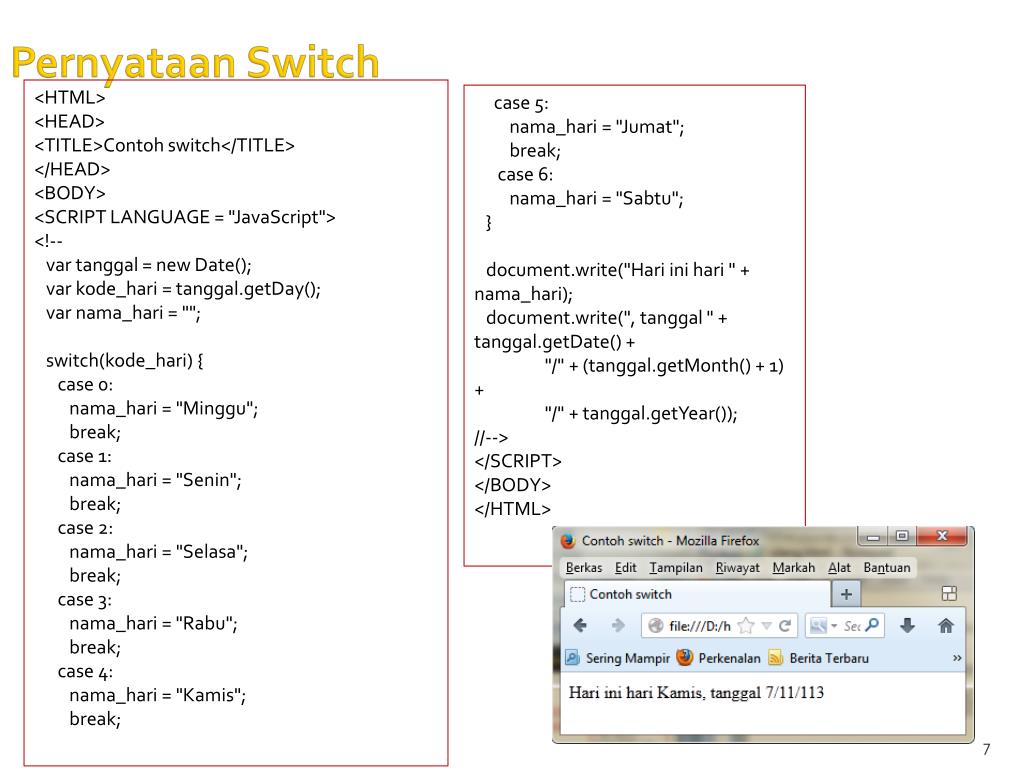Click the line "switch(kode_hari) {"
Screen dimensions: 1024x768
pyautogui.click(x=124, y=360)
